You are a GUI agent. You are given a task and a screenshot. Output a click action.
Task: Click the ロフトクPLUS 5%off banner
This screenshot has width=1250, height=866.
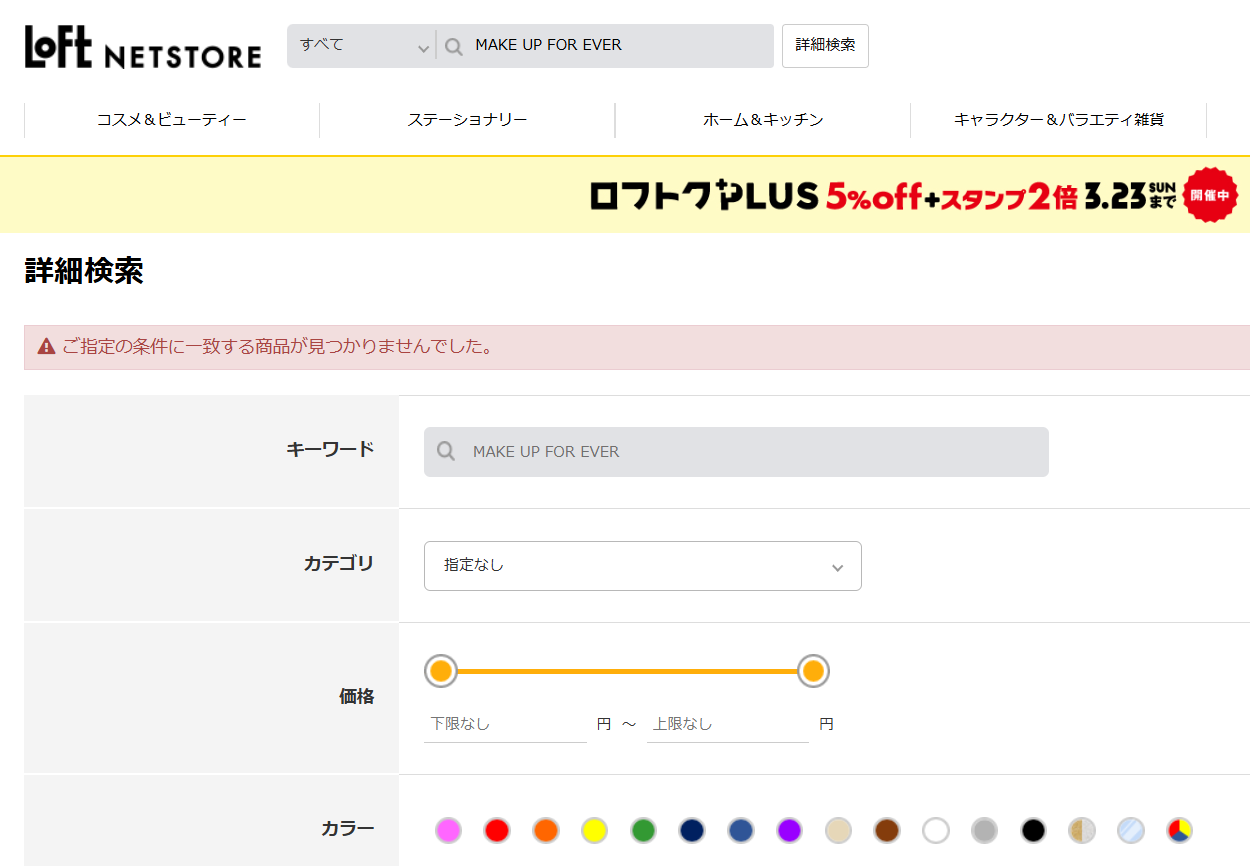coord(625,195)
